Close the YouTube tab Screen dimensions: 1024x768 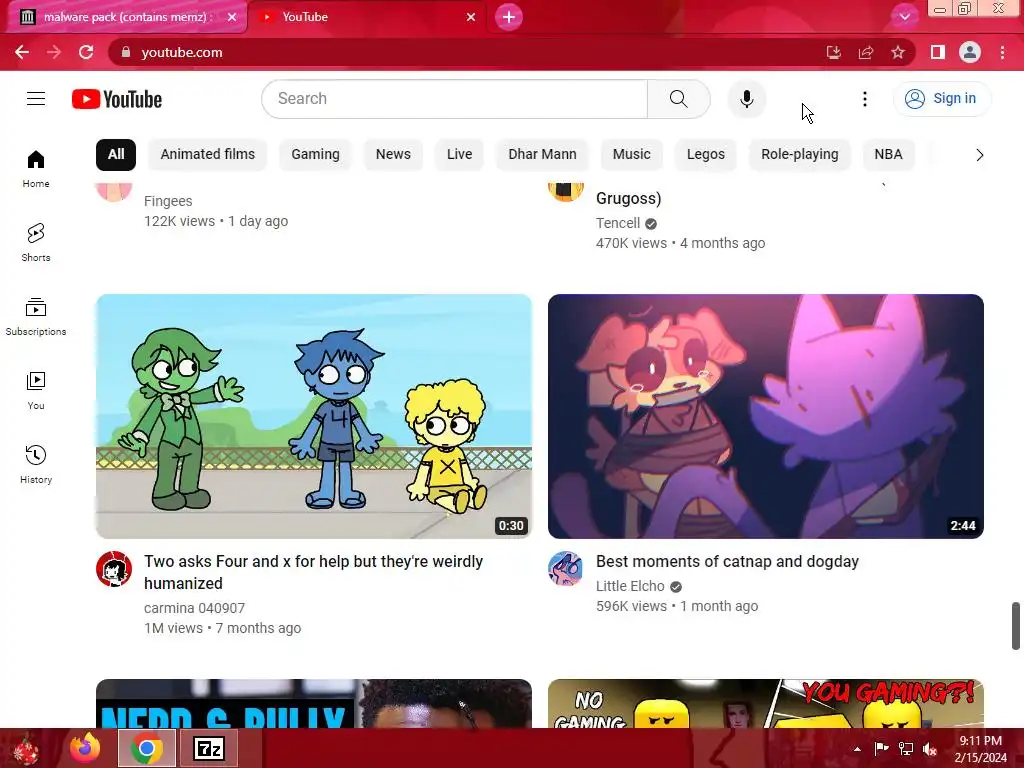[x=471, y=17]
